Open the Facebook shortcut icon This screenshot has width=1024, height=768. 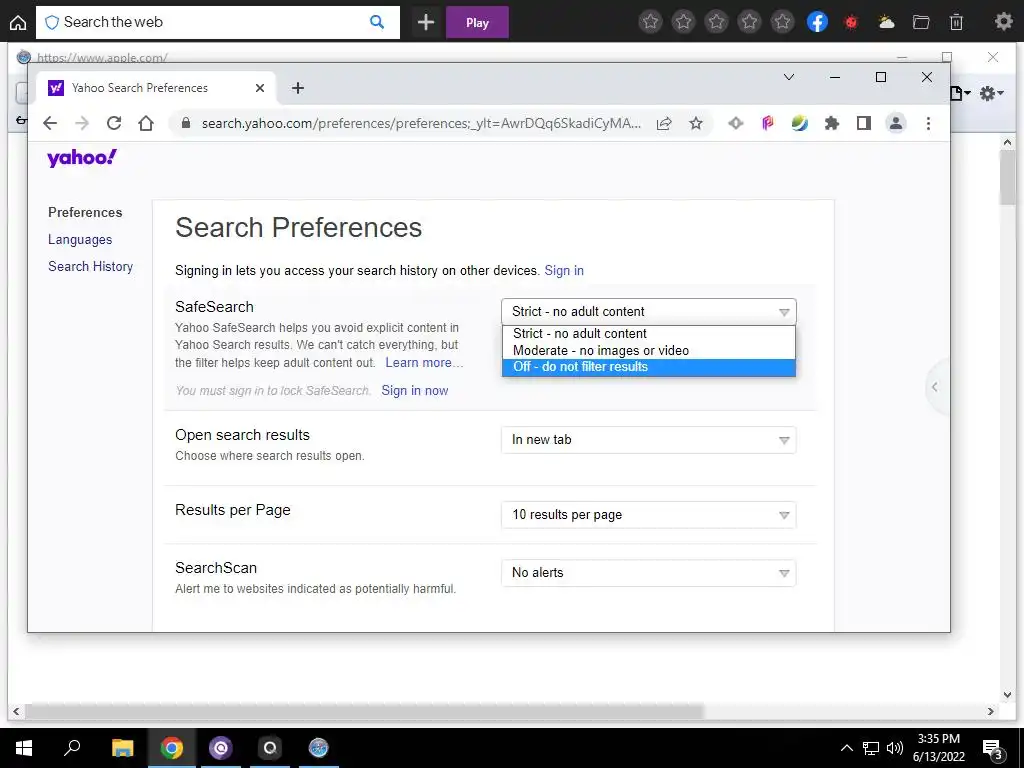coord(817,22)
